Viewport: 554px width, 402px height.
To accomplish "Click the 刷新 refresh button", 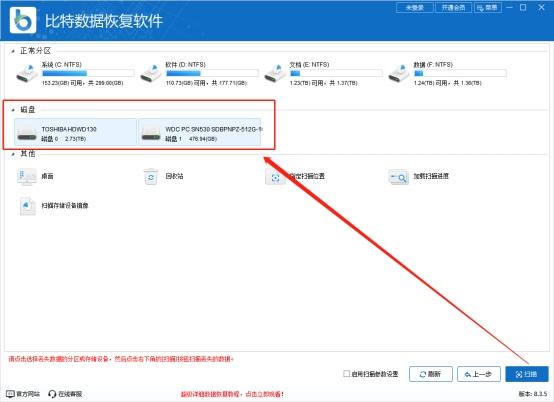I will pyautogui.click(x=431, y=374).
